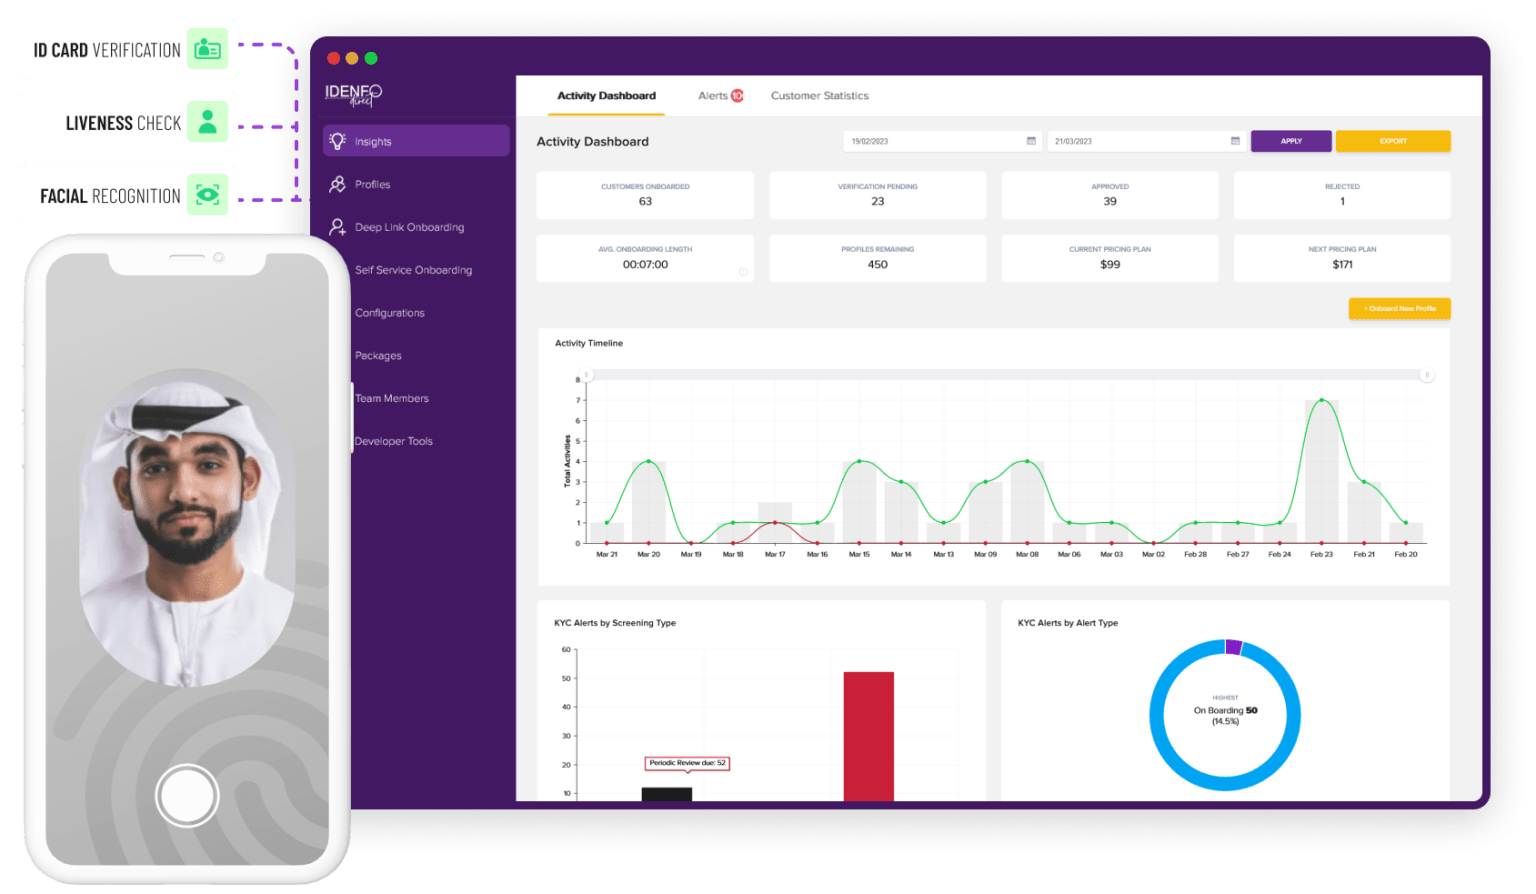Click the red bar in KYC Alerts chart
This screenshot has height=894, width=1536.
(x=868, y=740)
